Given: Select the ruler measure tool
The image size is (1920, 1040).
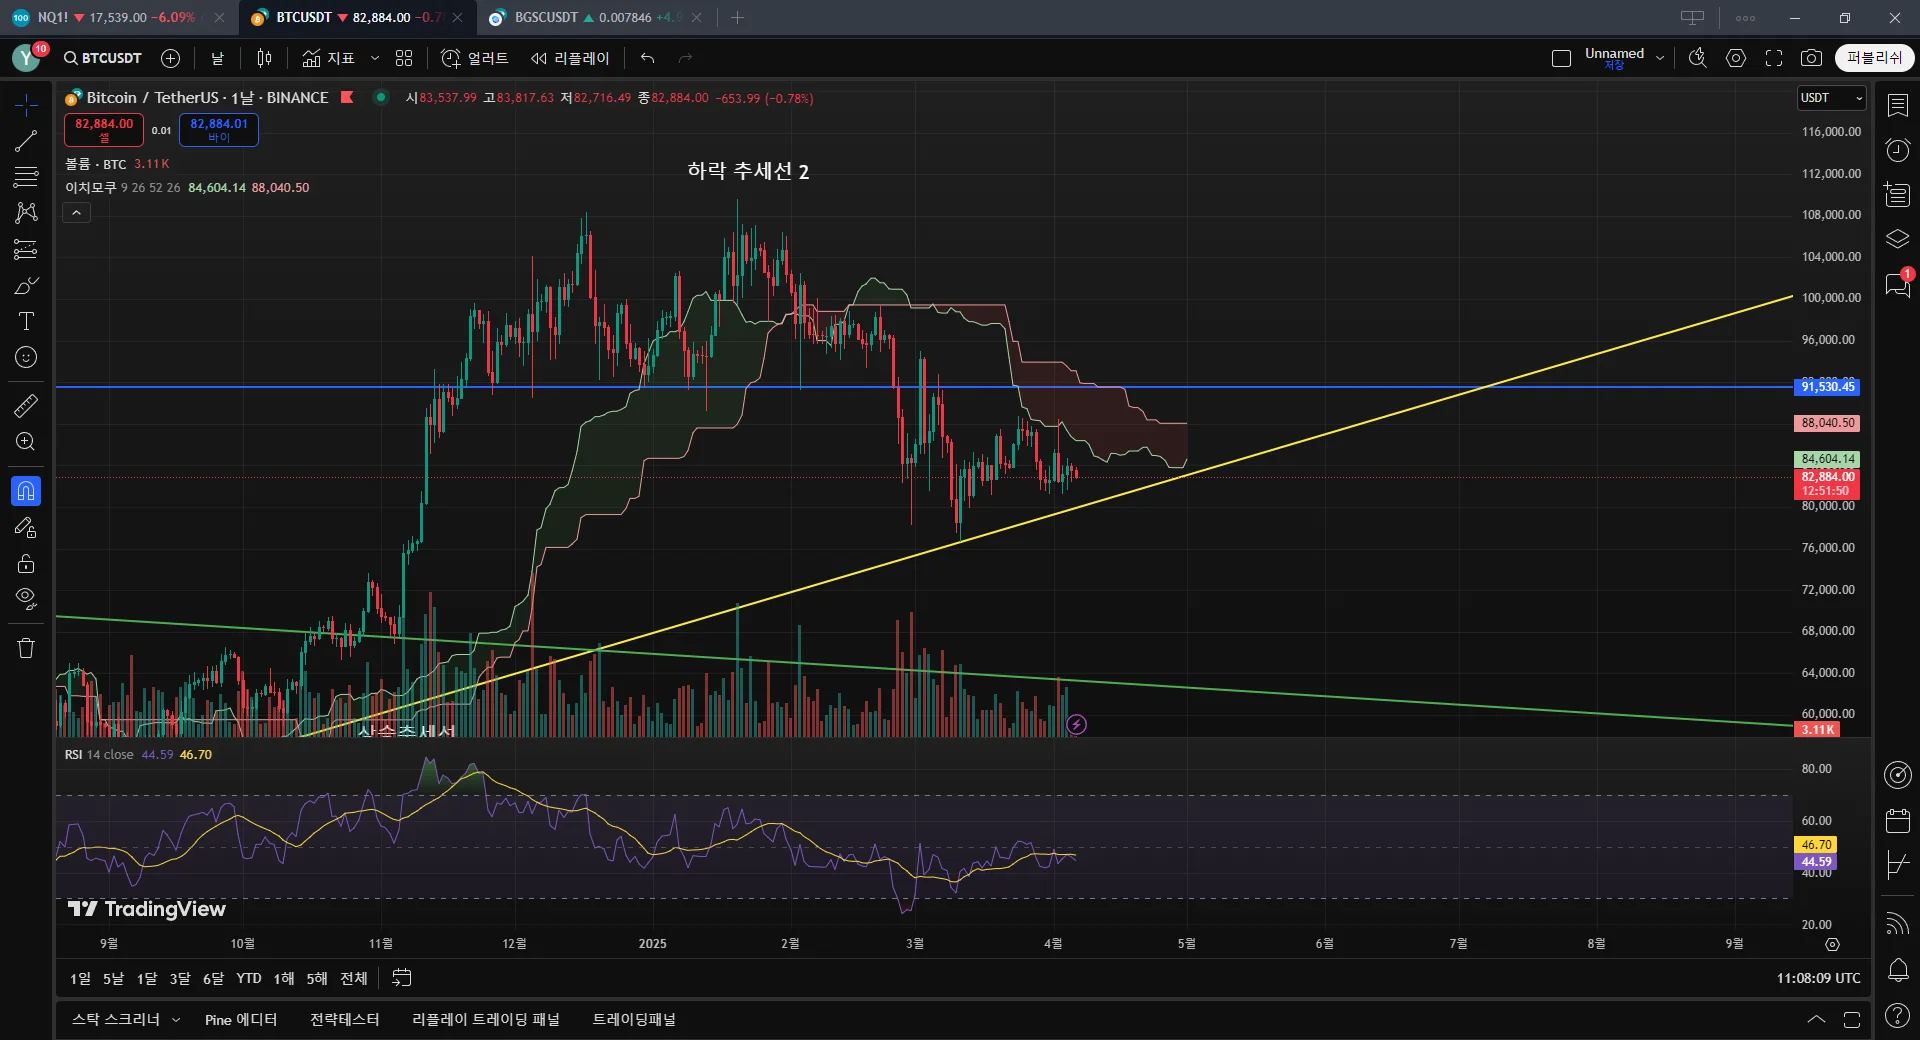Looking at the screenshot, I should click(x=26, y=405).
